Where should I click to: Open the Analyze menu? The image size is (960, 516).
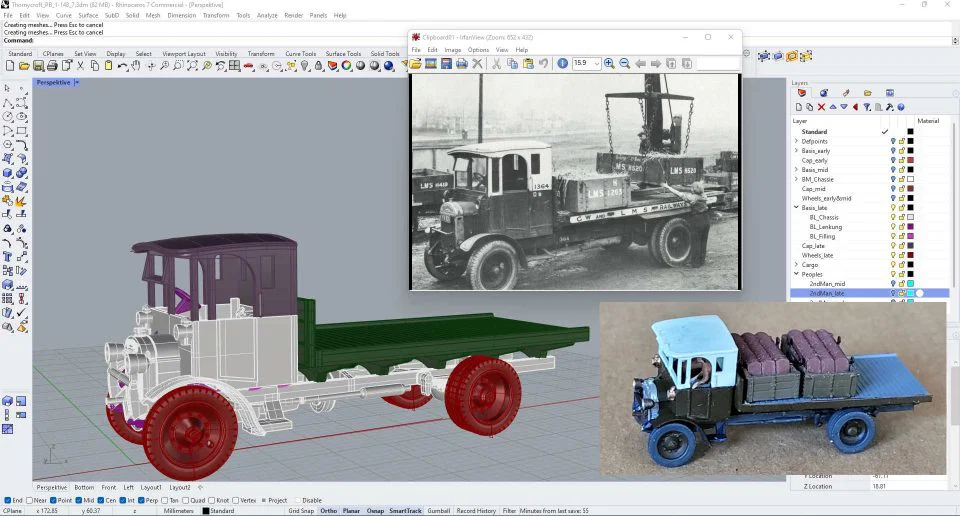click(x=267, y=16)
